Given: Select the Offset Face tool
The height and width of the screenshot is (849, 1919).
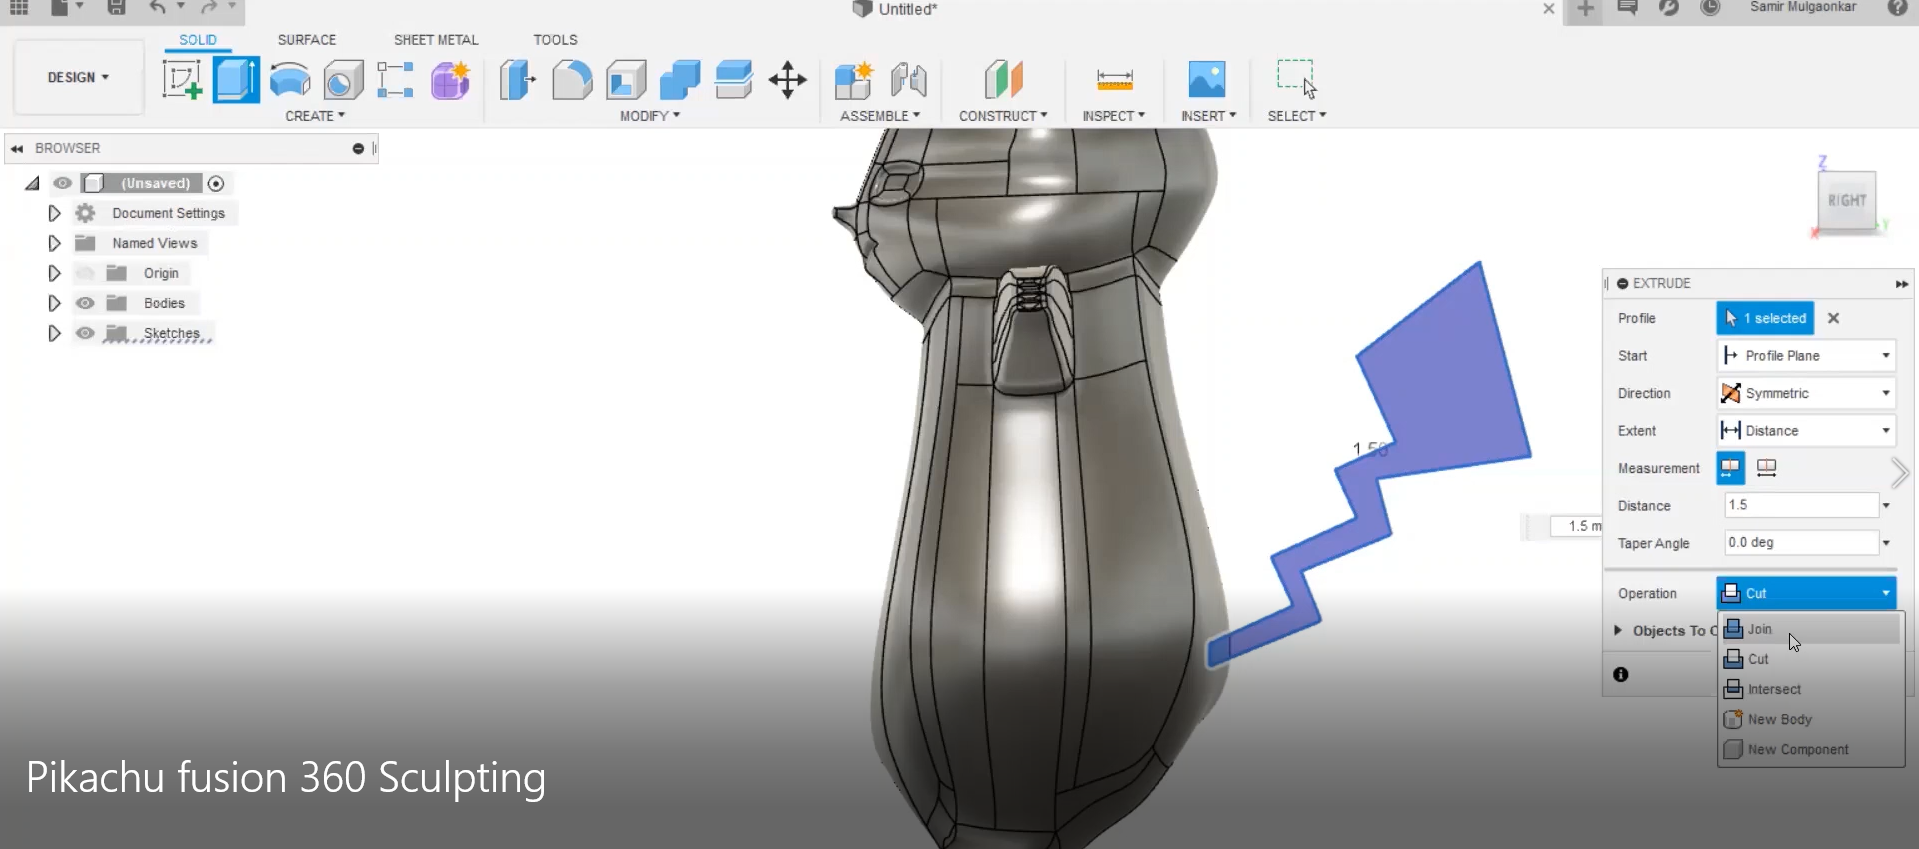Looking at the screenshot, I should [x=734, y=80].
